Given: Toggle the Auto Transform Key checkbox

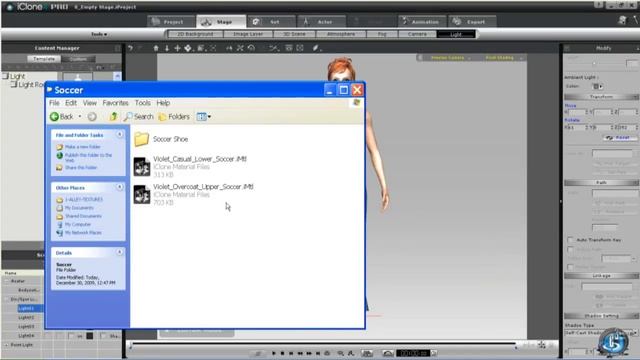Looking at the screenshot, I should click(x=570, y=240).
